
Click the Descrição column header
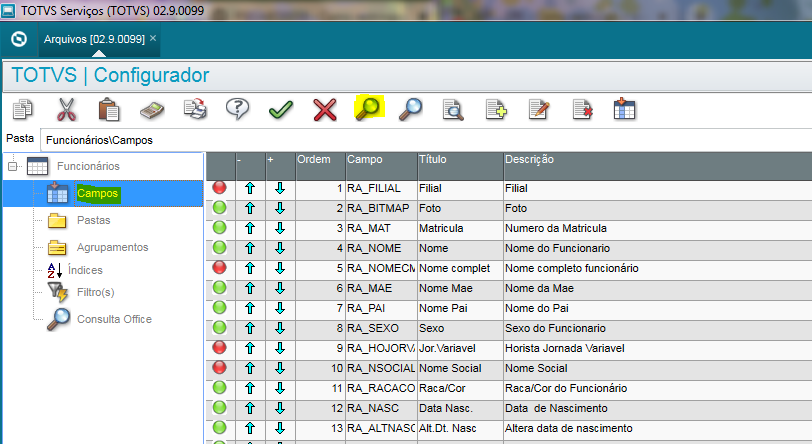point(658,166)
